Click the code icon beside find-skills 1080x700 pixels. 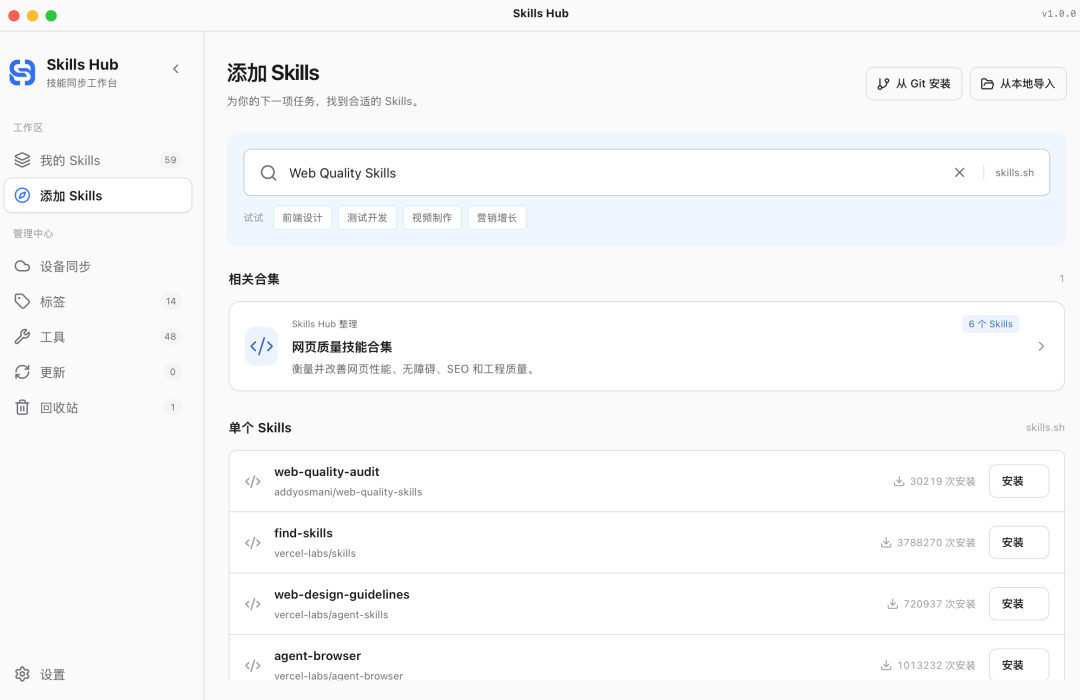coord(253,542)
